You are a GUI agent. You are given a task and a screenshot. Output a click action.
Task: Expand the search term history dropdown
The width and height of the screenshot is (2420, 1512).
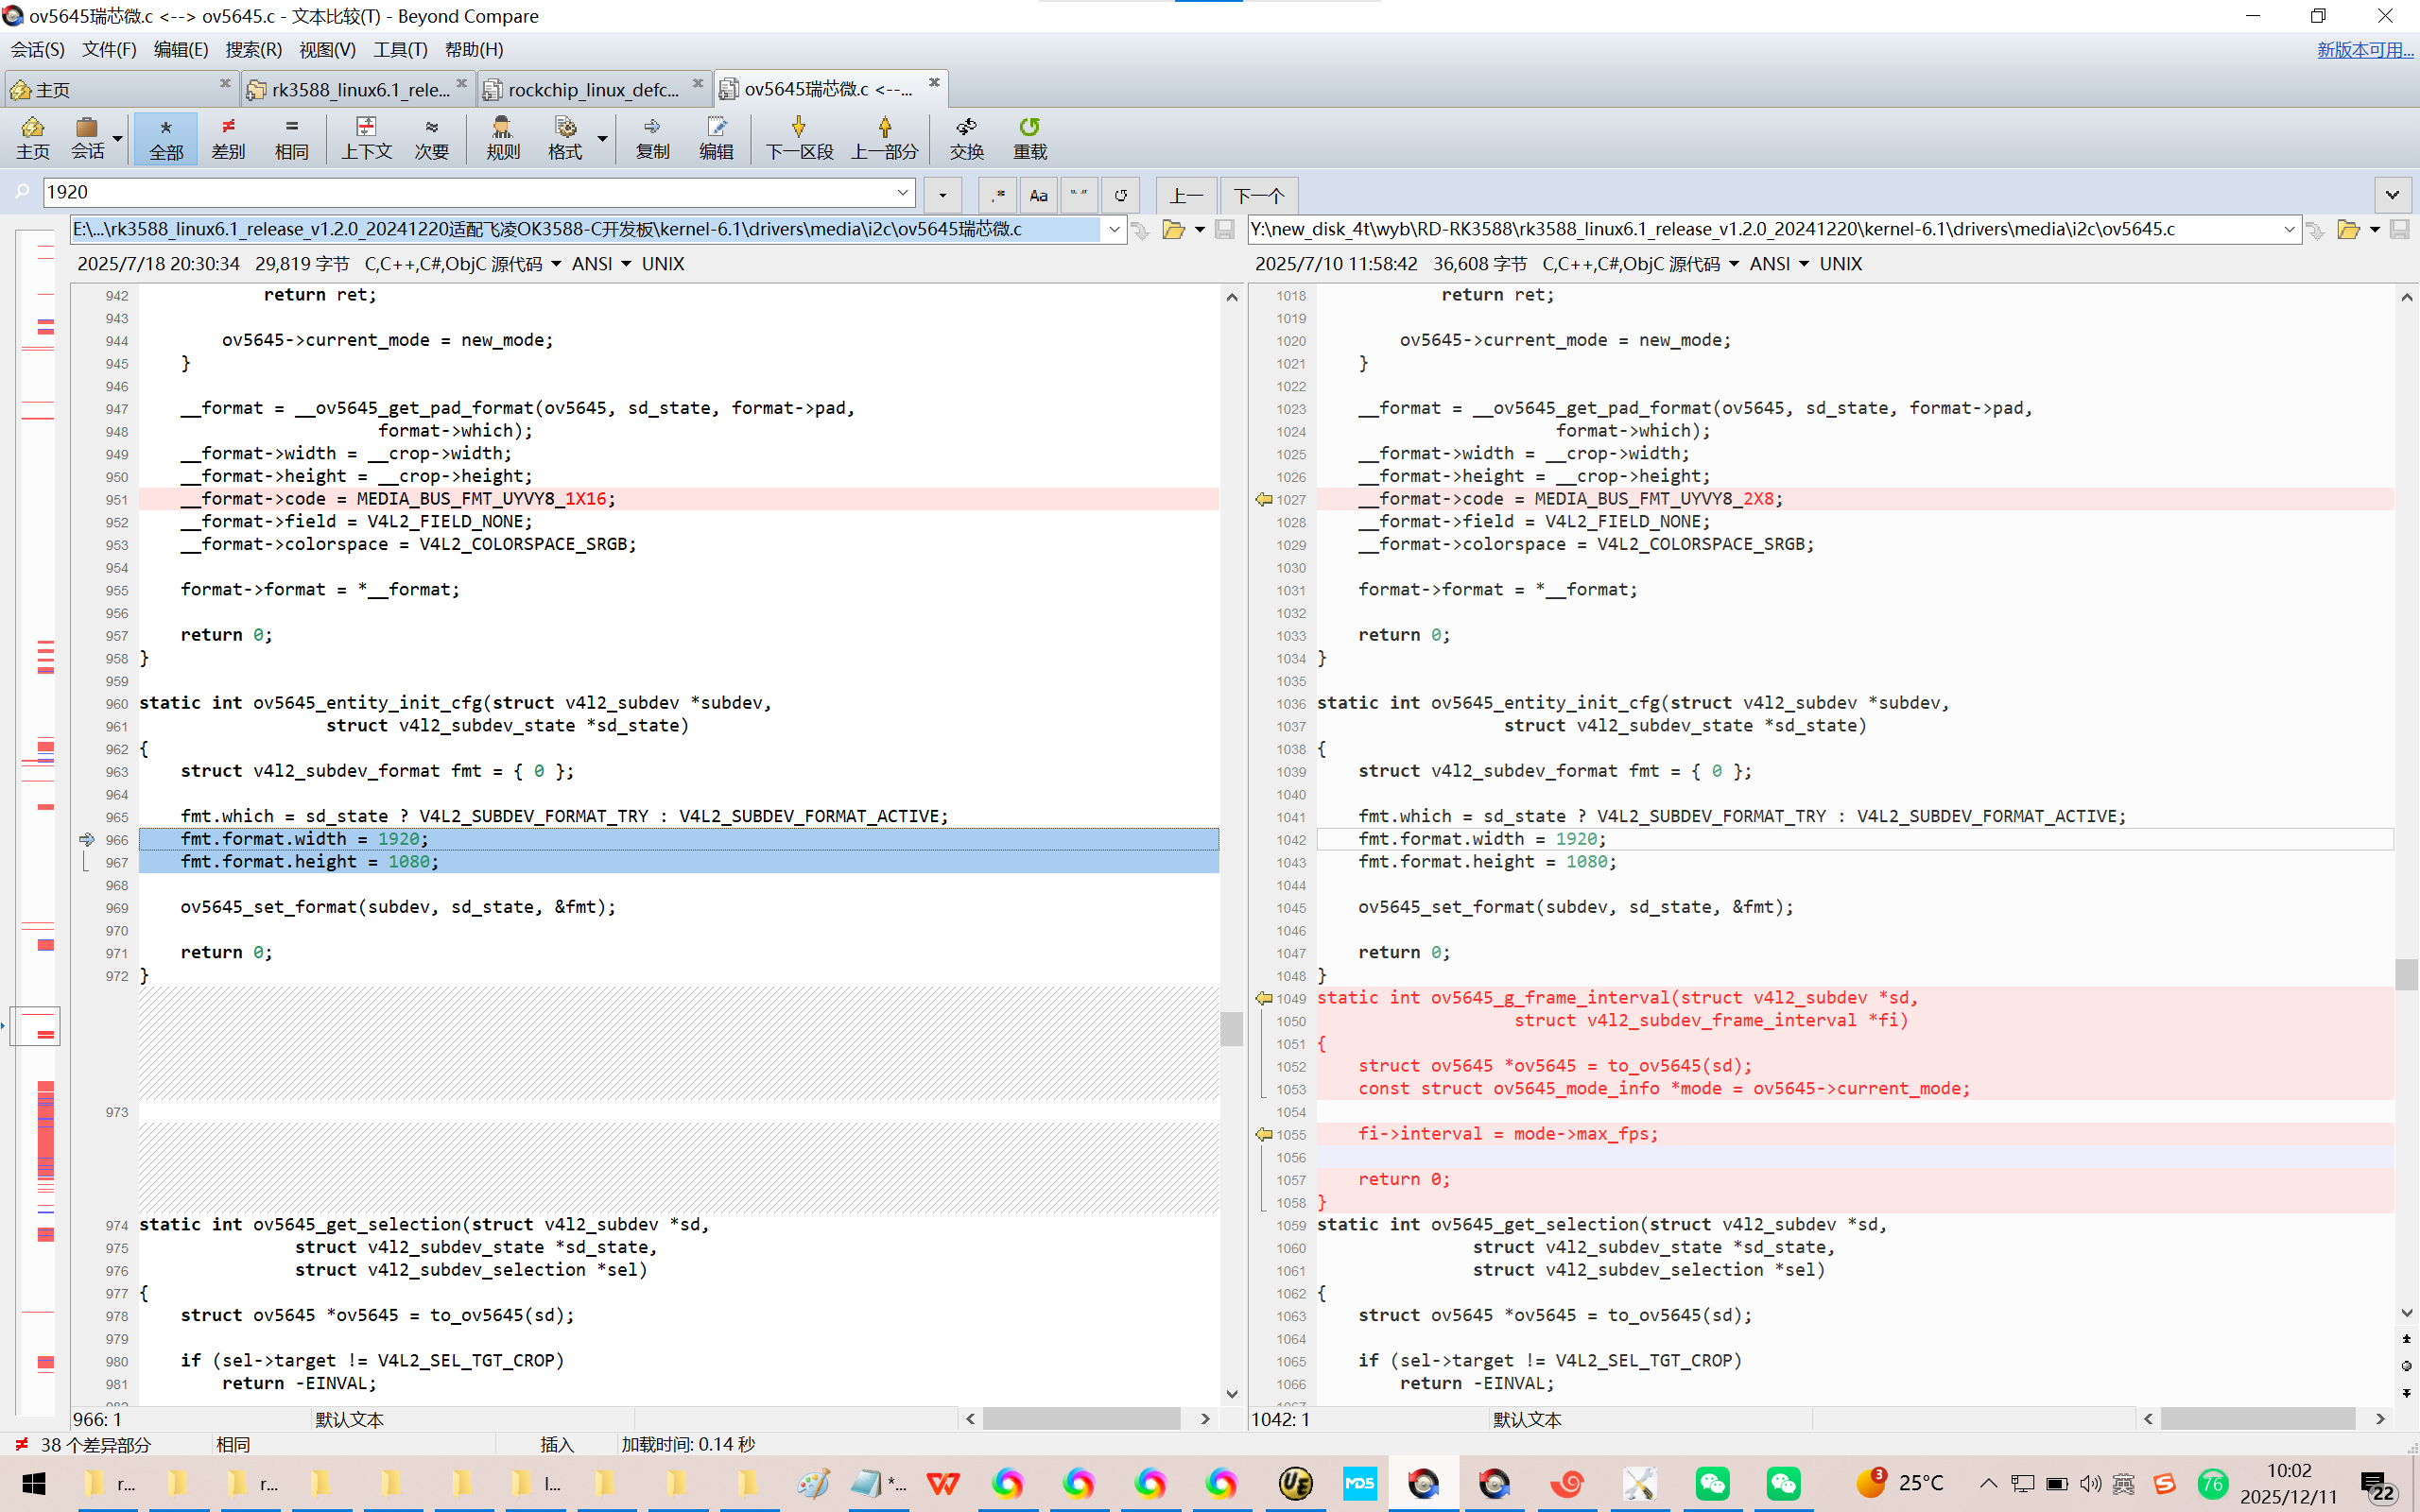[902, 192]
